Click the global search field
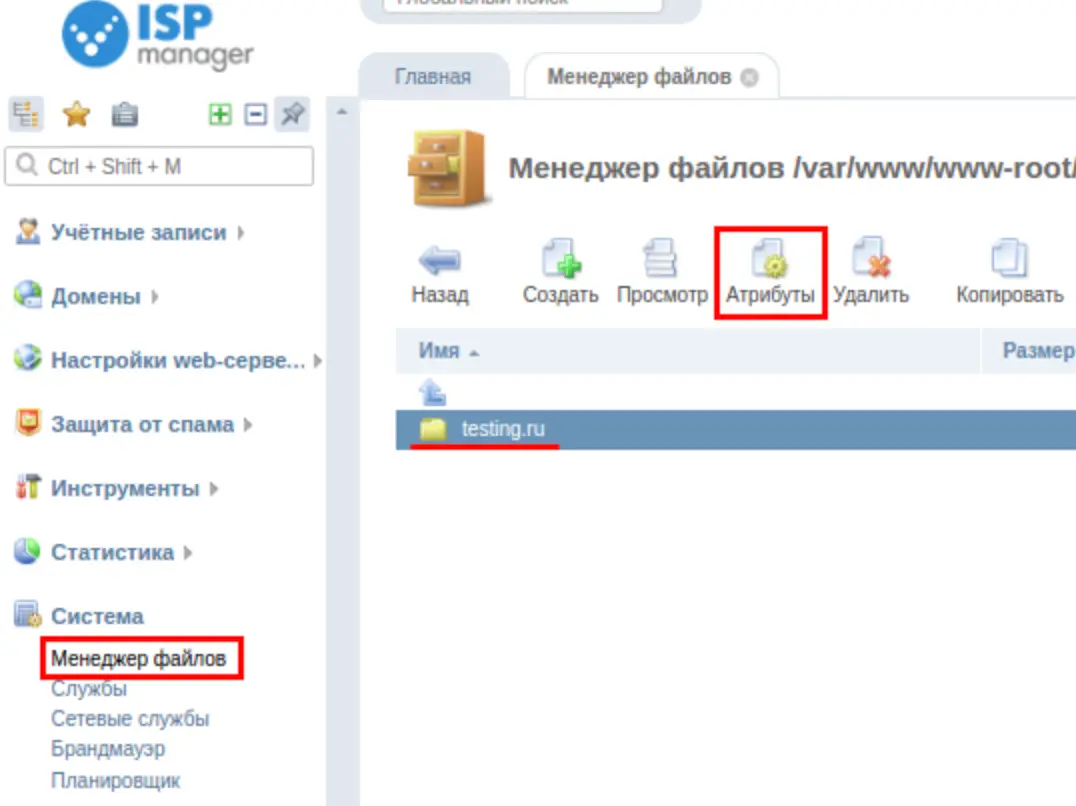The height and width of the screenshot is (806, 1076). click(x=523, y=4)
